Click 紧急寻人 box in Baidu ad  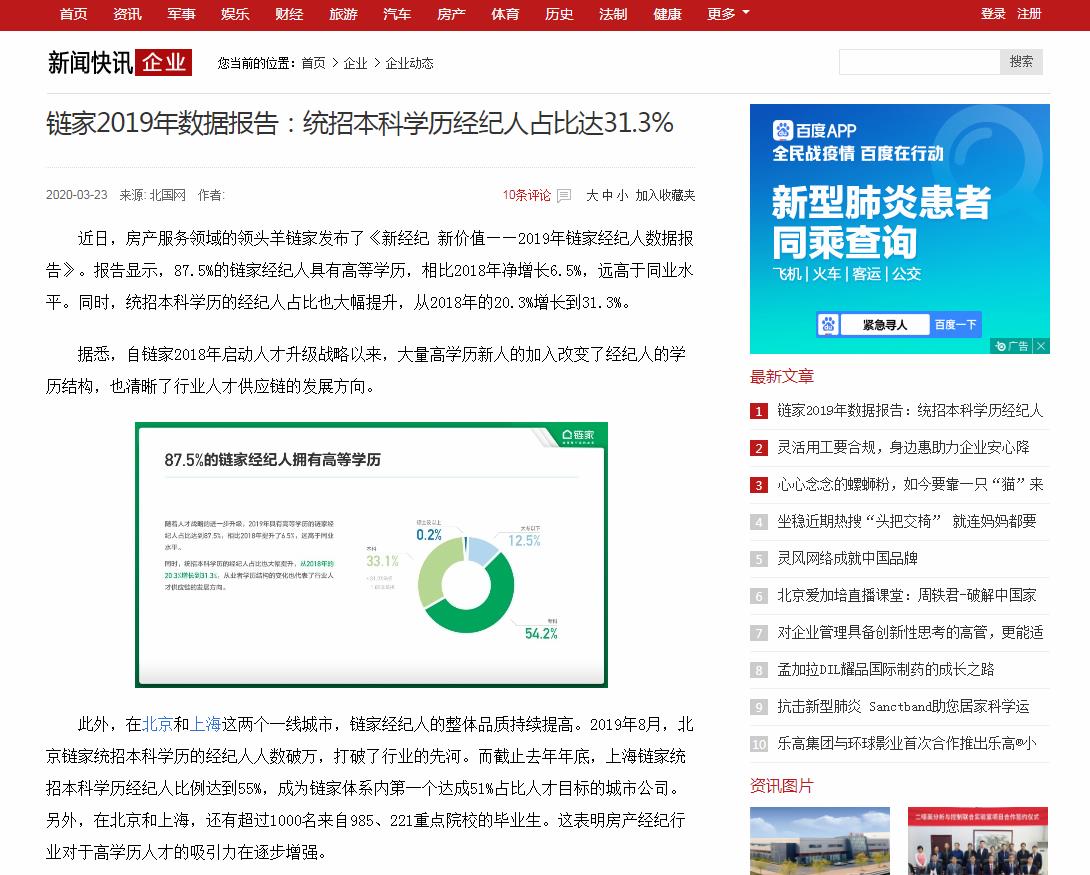[x=884, y=325]
